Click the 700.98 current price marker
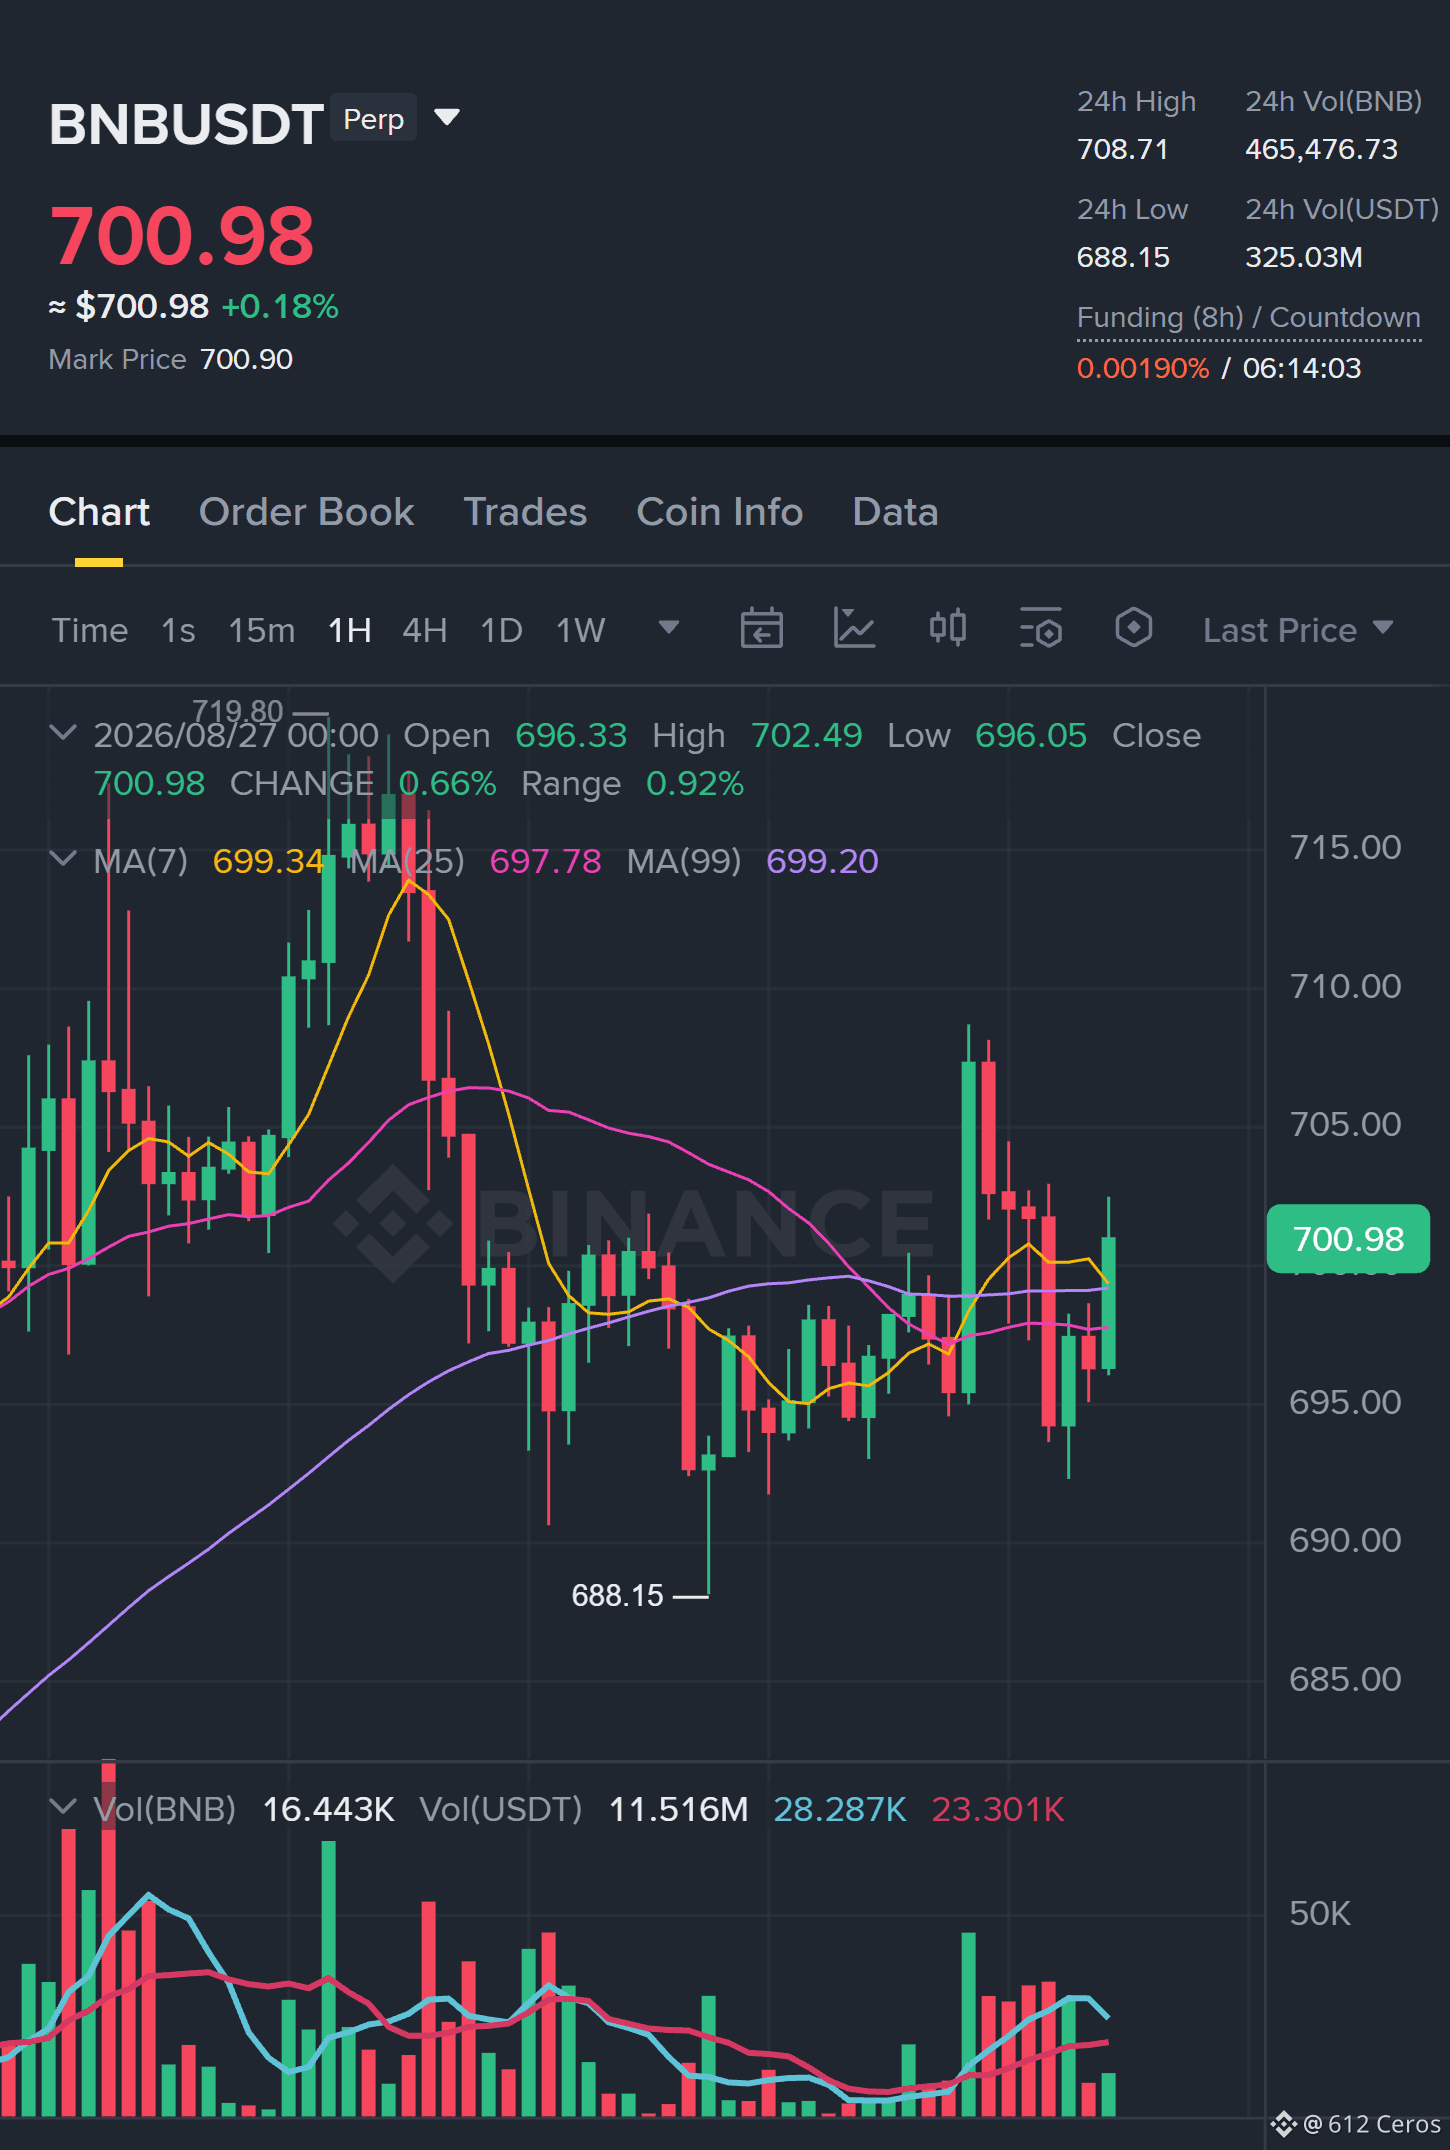Viewport: 1450px width, 2150px height. [1347, 1239]
